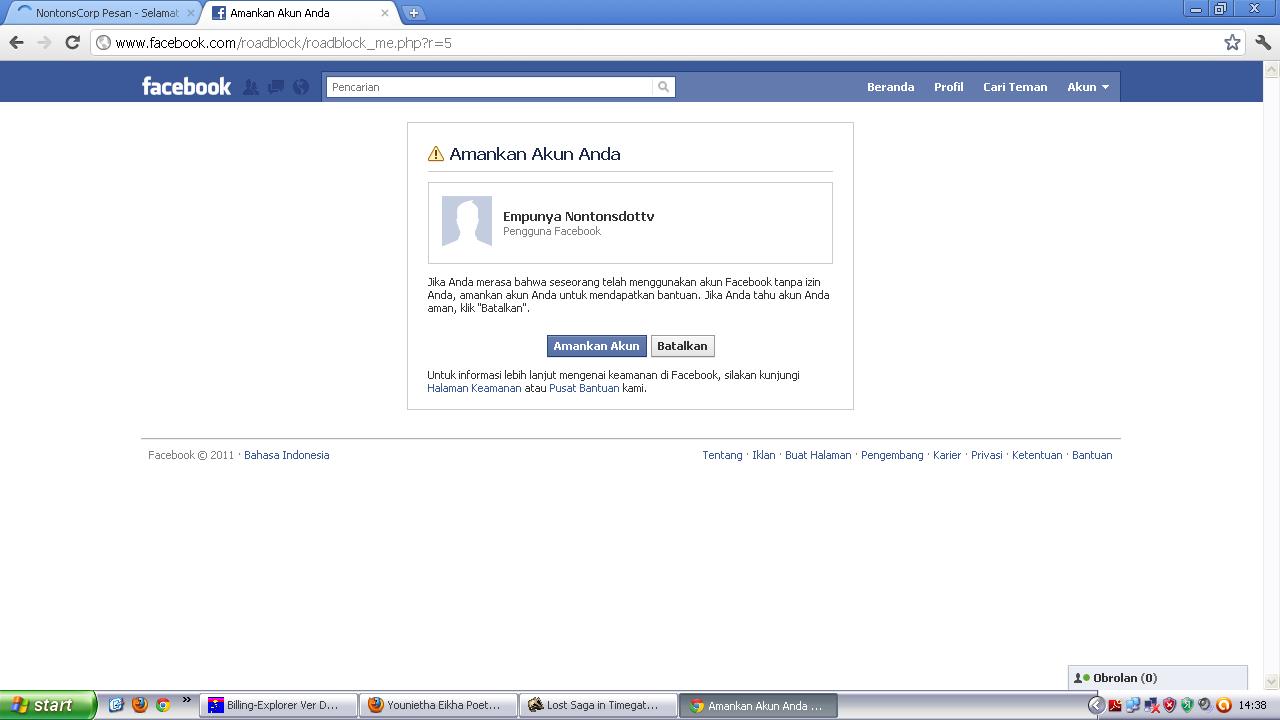Click the blue network computers tray icon
Viewport: 1280px width, 720px height.
pos(1133,705)
